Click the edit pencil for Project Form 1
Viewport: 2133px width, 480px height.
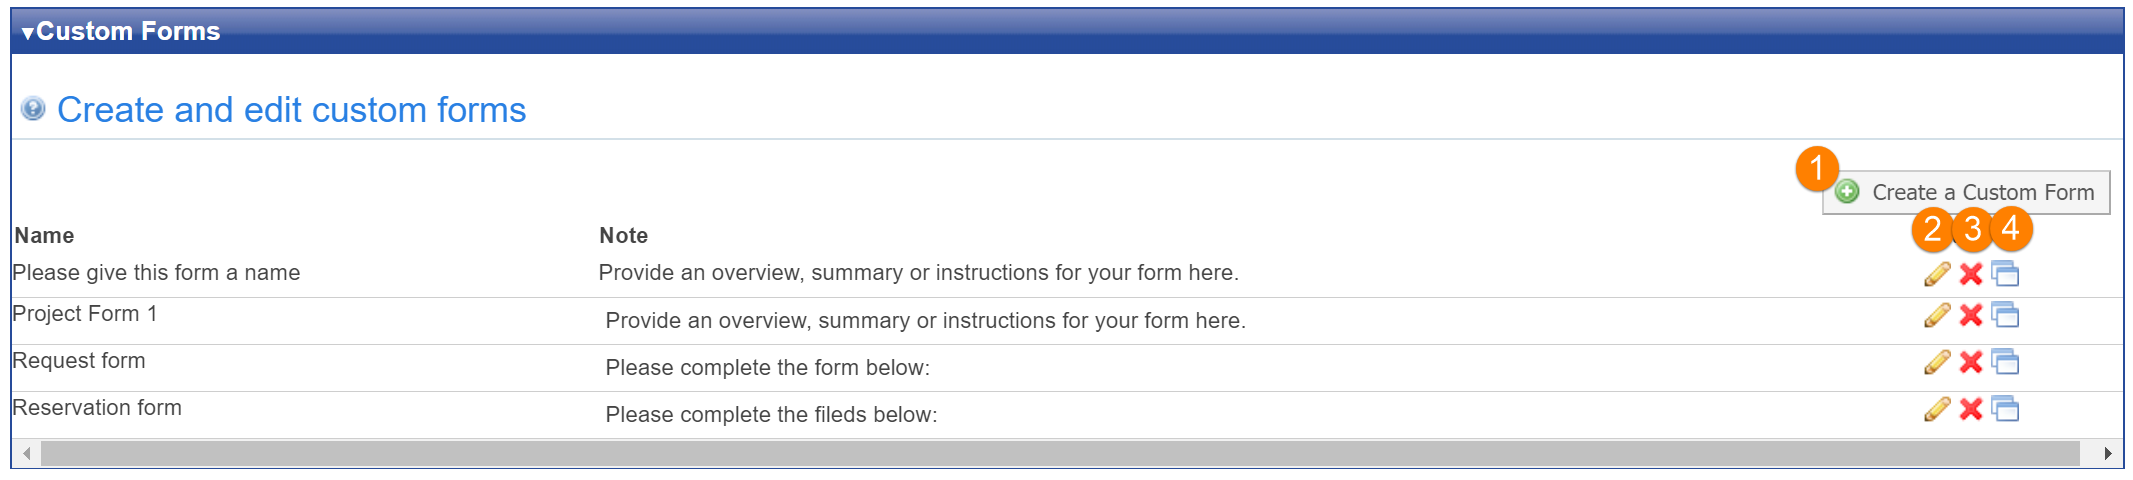click(1937, 316)
